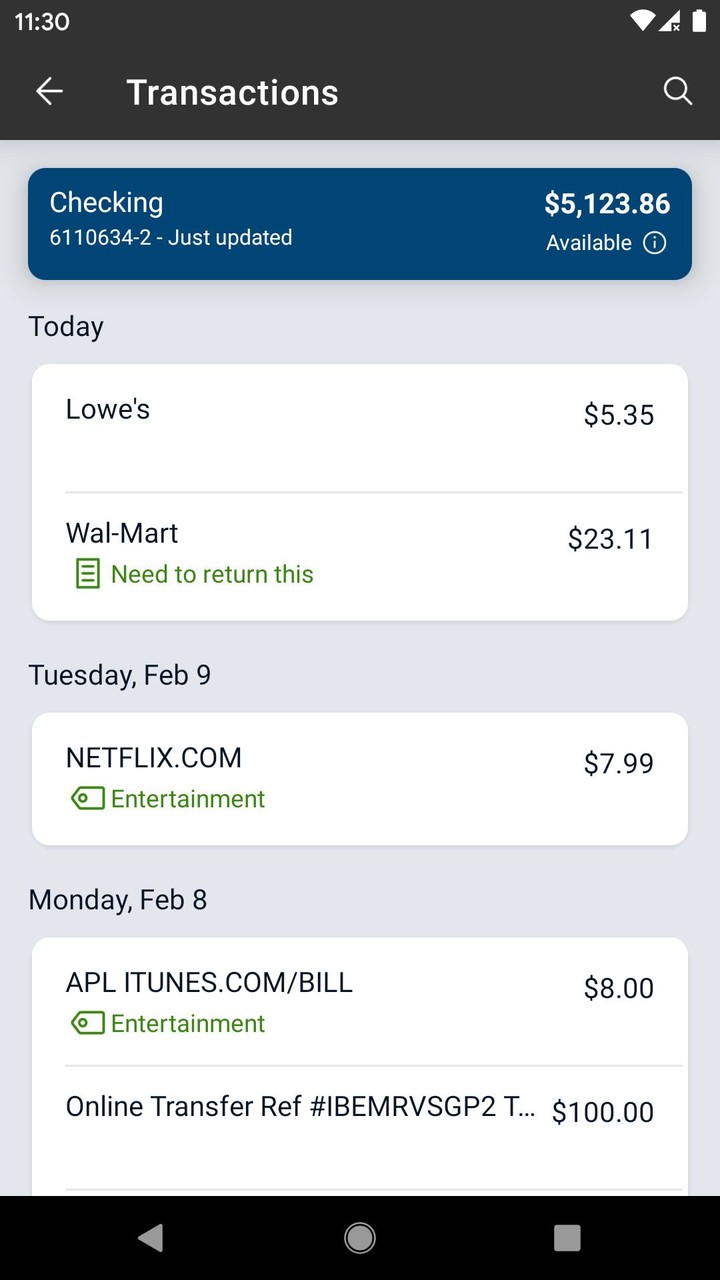Screen dimensions: 720x1280
Task: Open the NETFLIX.COM transaction
Action: tap(360, 778)
